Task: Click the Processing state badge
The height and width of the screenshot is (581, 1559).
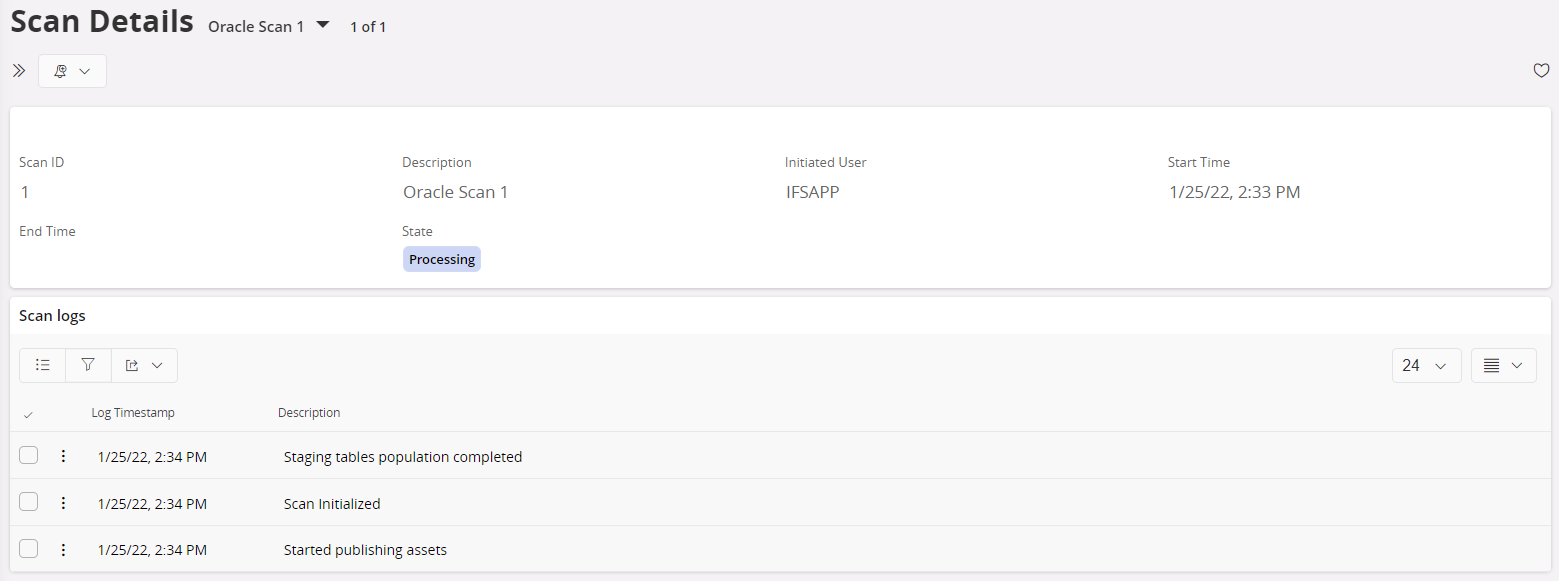Action: coord(442,260)
